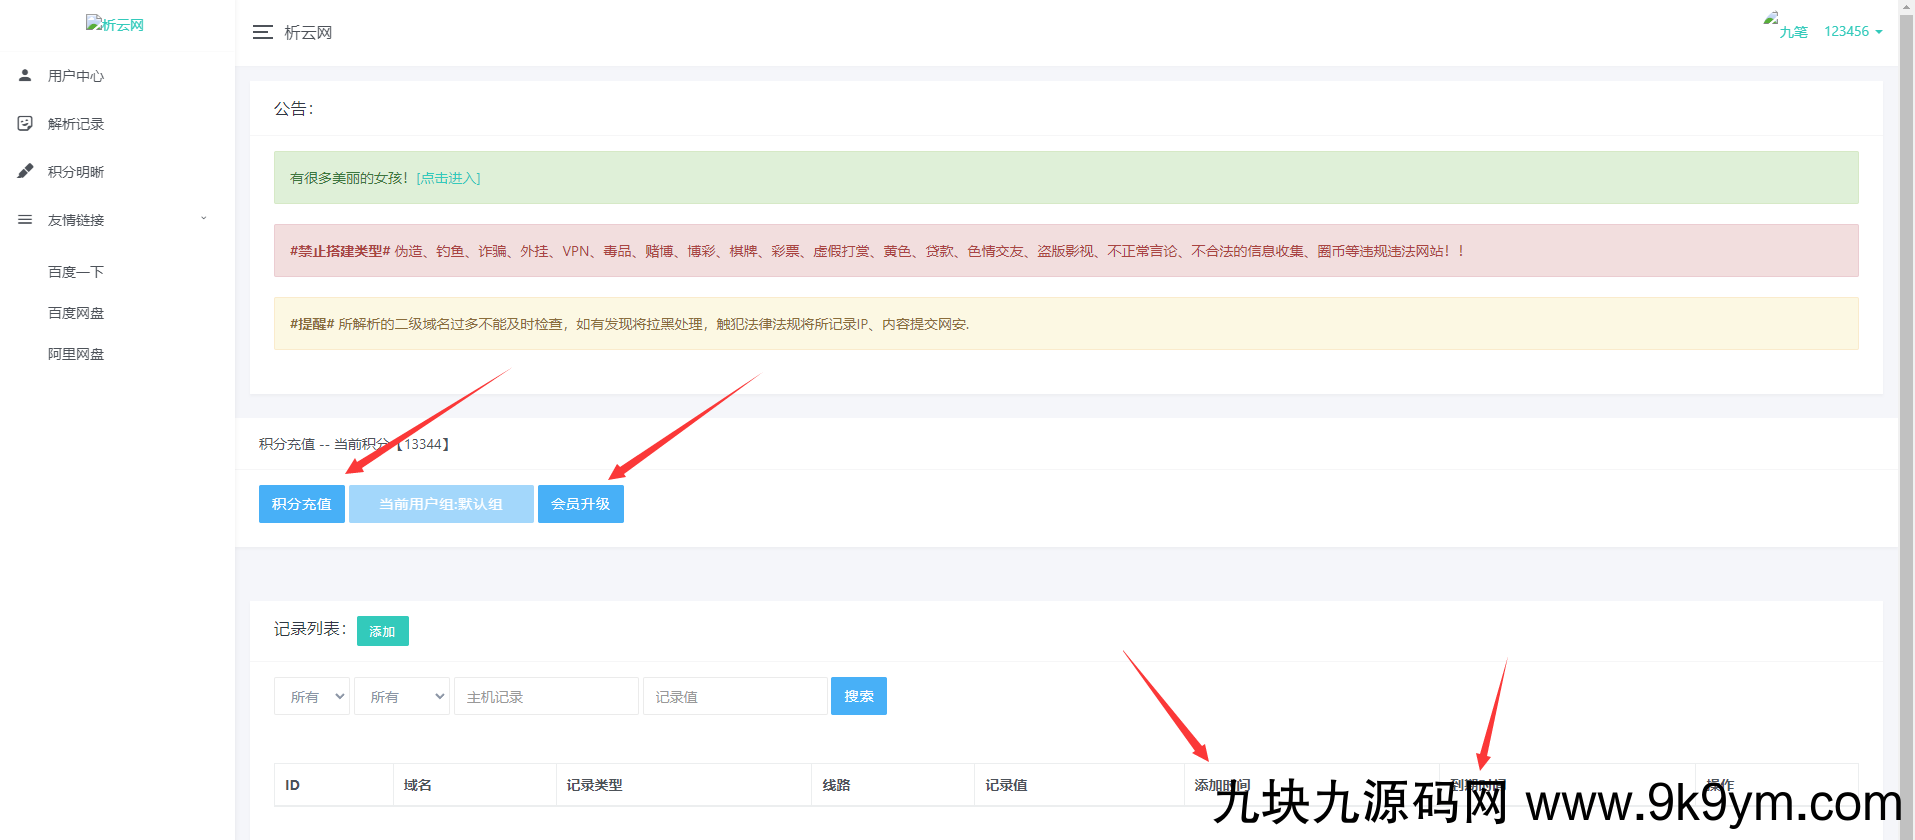Open the second 所有 filter dropdown

pyautogui.click(x=402, y=696)
